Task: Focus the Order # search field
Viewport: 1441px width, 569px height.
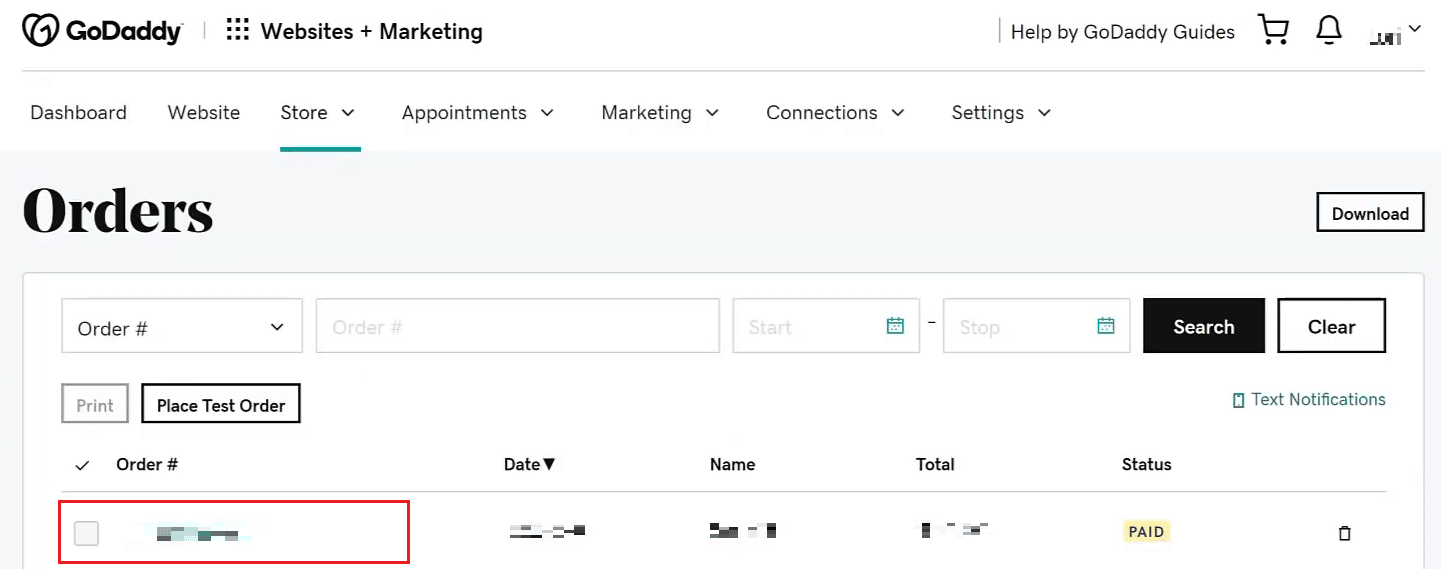Action: pyautogui.click(x=518, y=326)
